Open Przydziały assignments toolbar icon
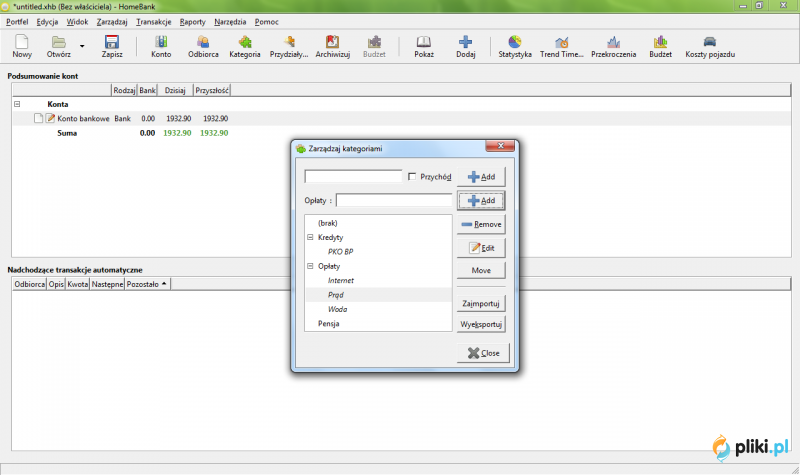Viewport: 800px width, 475px height. 289,46
